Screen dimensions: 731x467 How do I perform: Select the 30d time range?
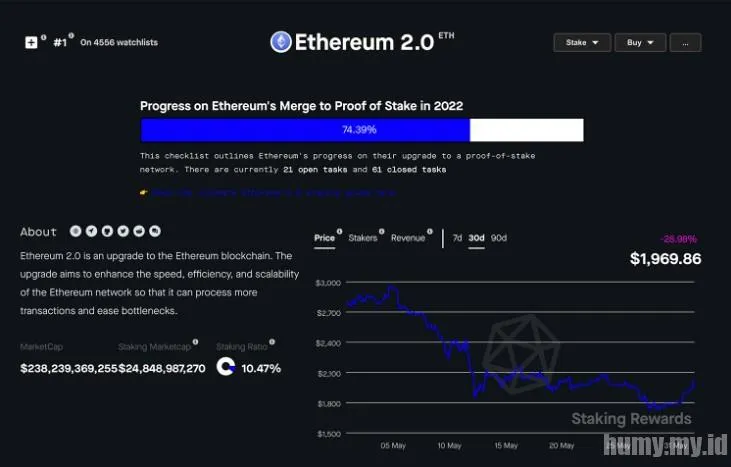477,238
